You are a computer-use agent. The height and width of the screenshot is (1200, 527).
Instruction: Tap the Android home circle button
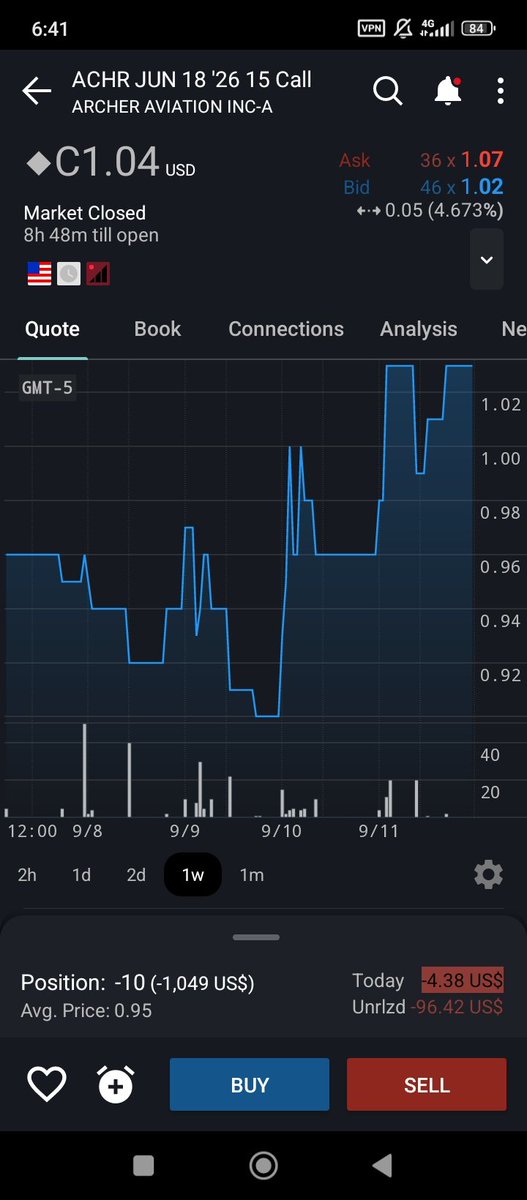tap(263, 1165)
